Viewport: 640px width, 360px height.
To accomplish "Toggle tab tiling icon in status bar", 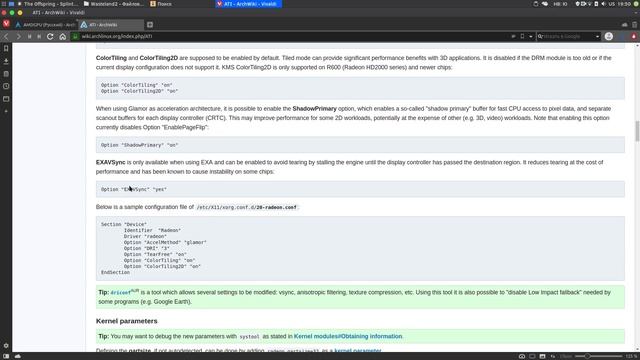I will [x=532, y=356].
